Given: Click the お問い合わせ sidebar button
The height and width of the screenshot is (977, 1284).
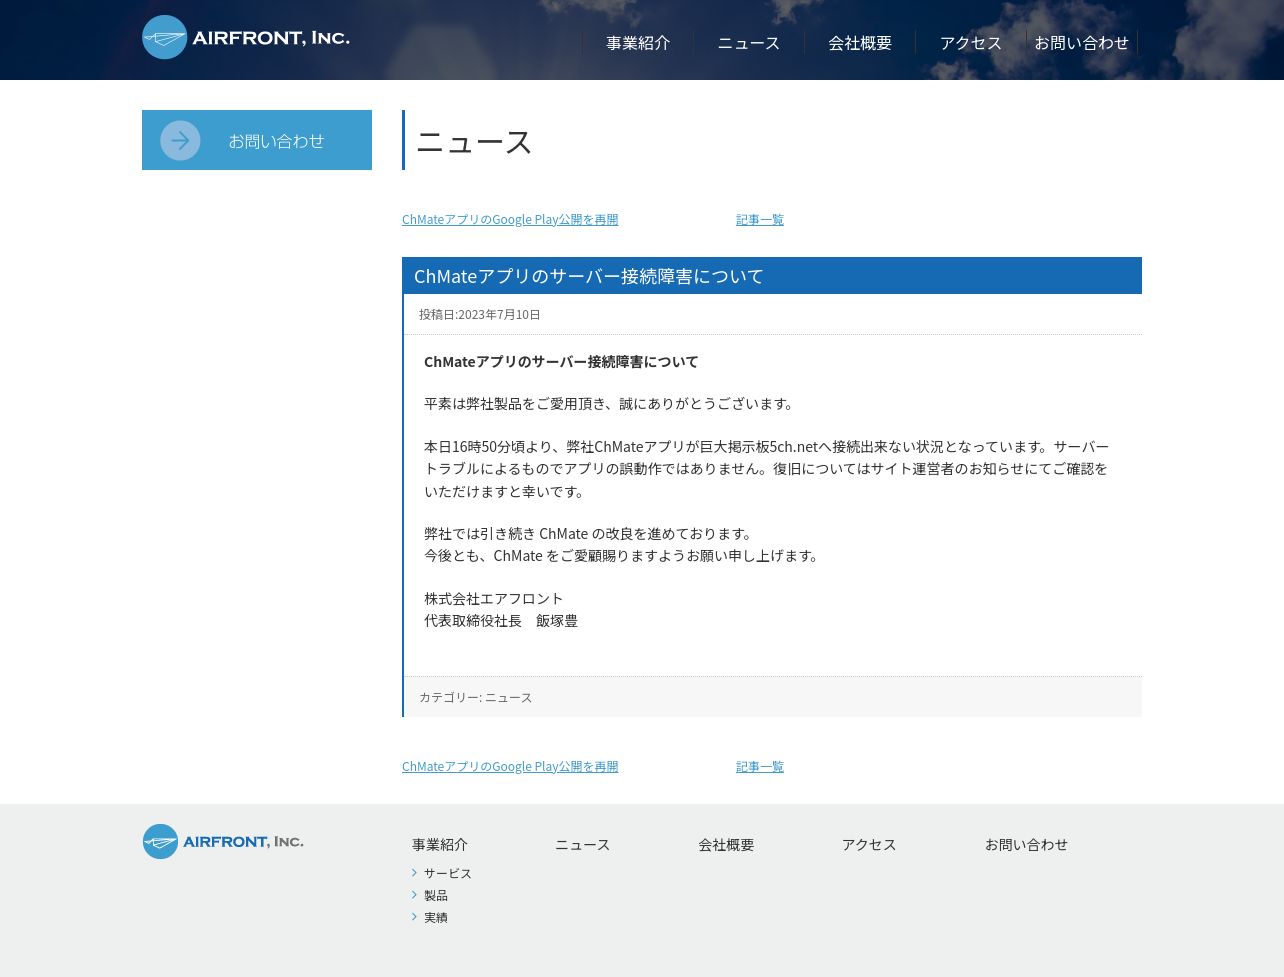Looking at the screenshot, I should (x=257, y=140).
